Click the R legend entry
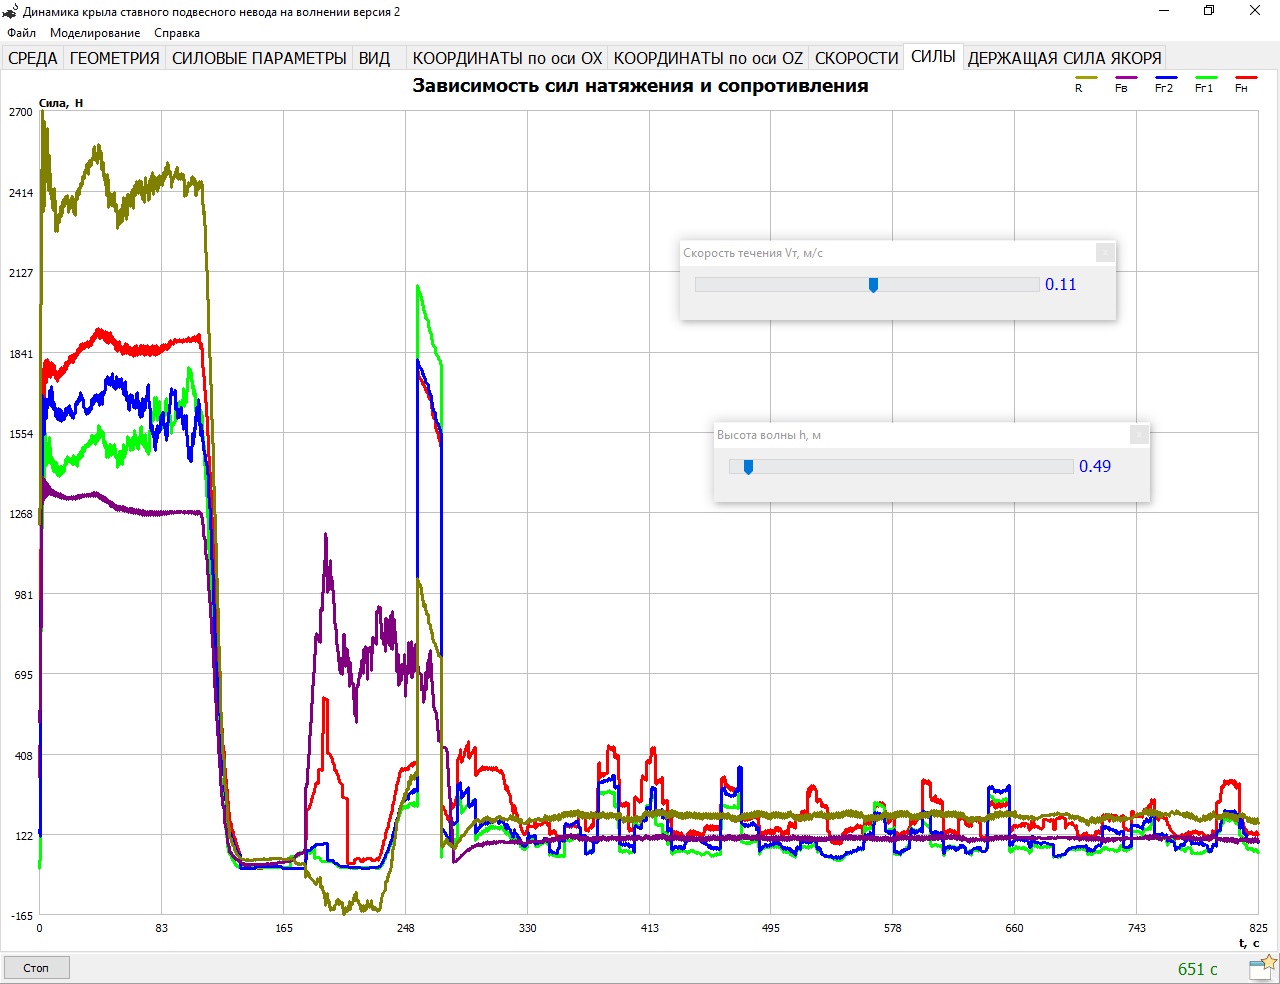Viewport: 1280px width, 984px height. [1085, 84]
